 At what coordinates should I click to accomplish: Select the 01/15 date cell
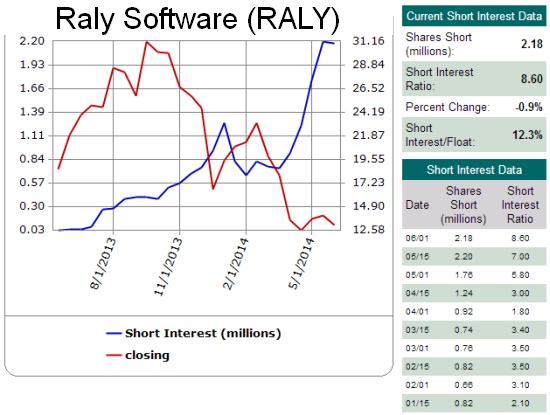coord(417,403)
